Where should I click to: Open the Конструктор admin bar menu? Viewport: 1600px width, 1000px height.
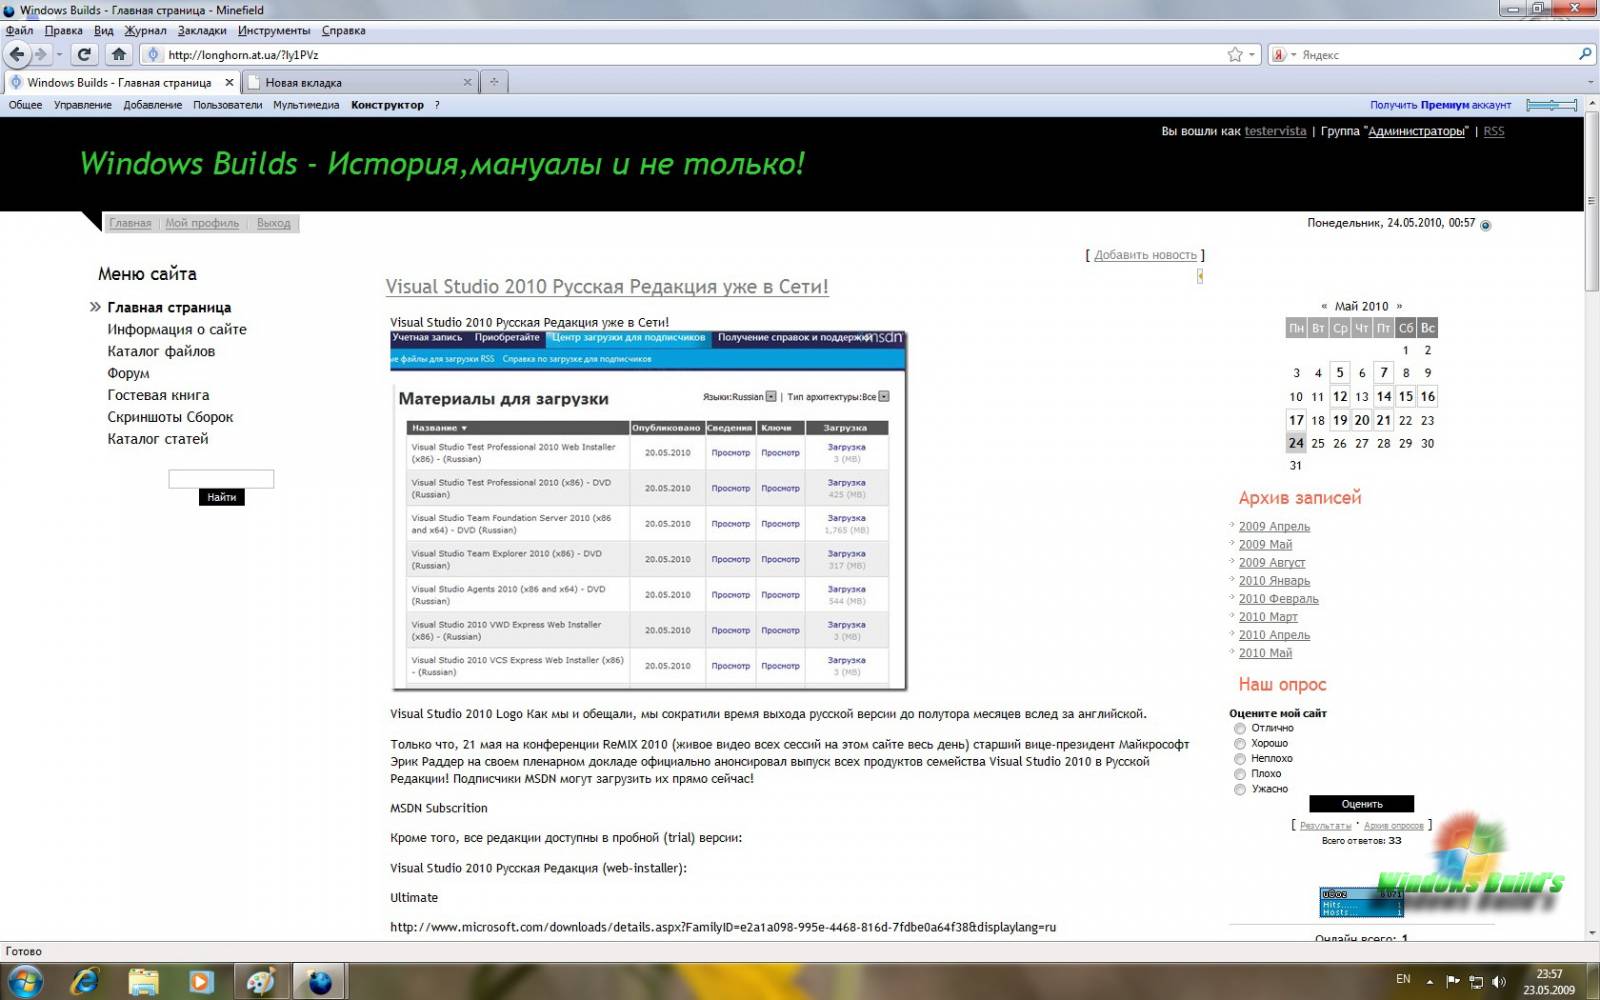click(x=387, y=105)
